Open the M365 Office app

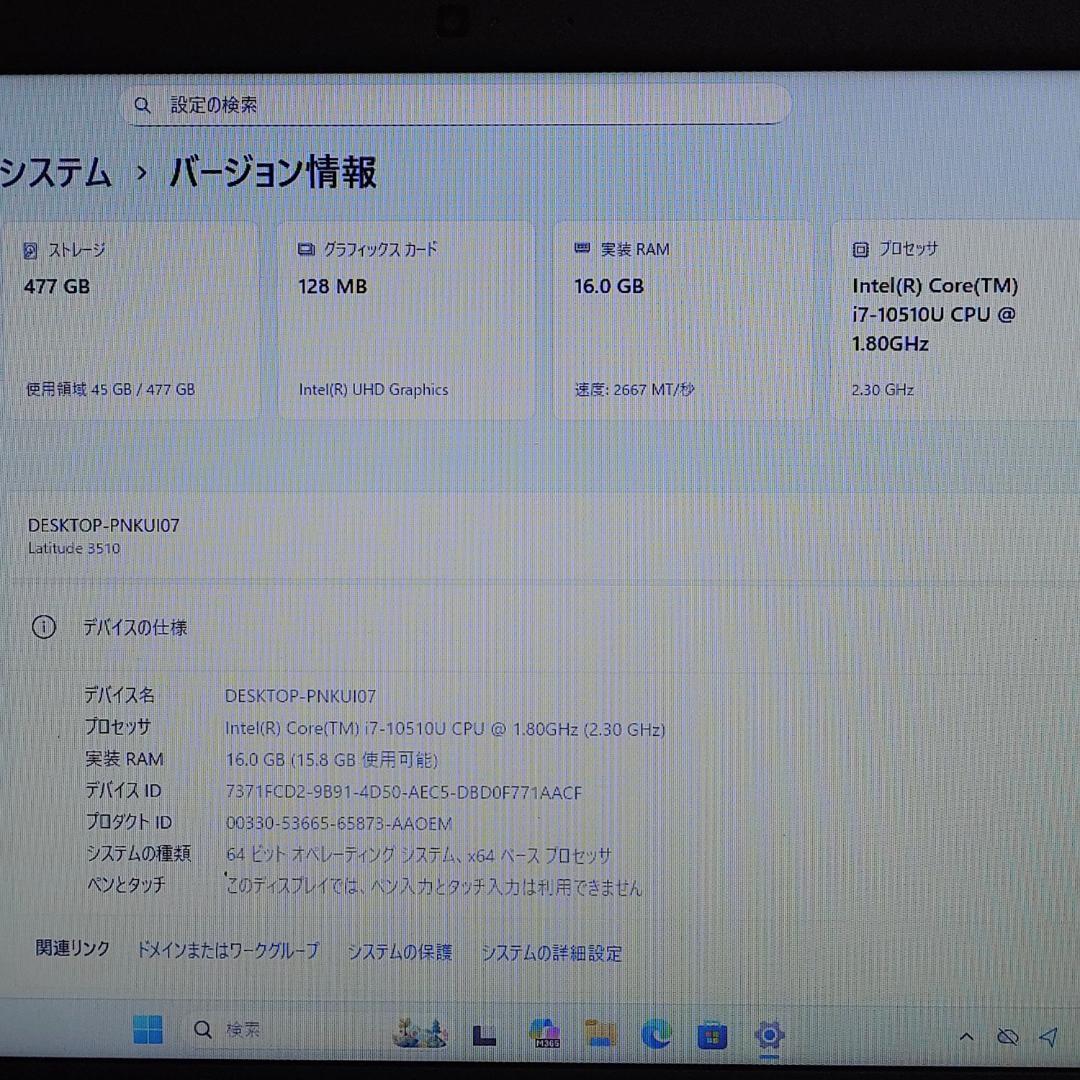click(x=543, y=1032)
